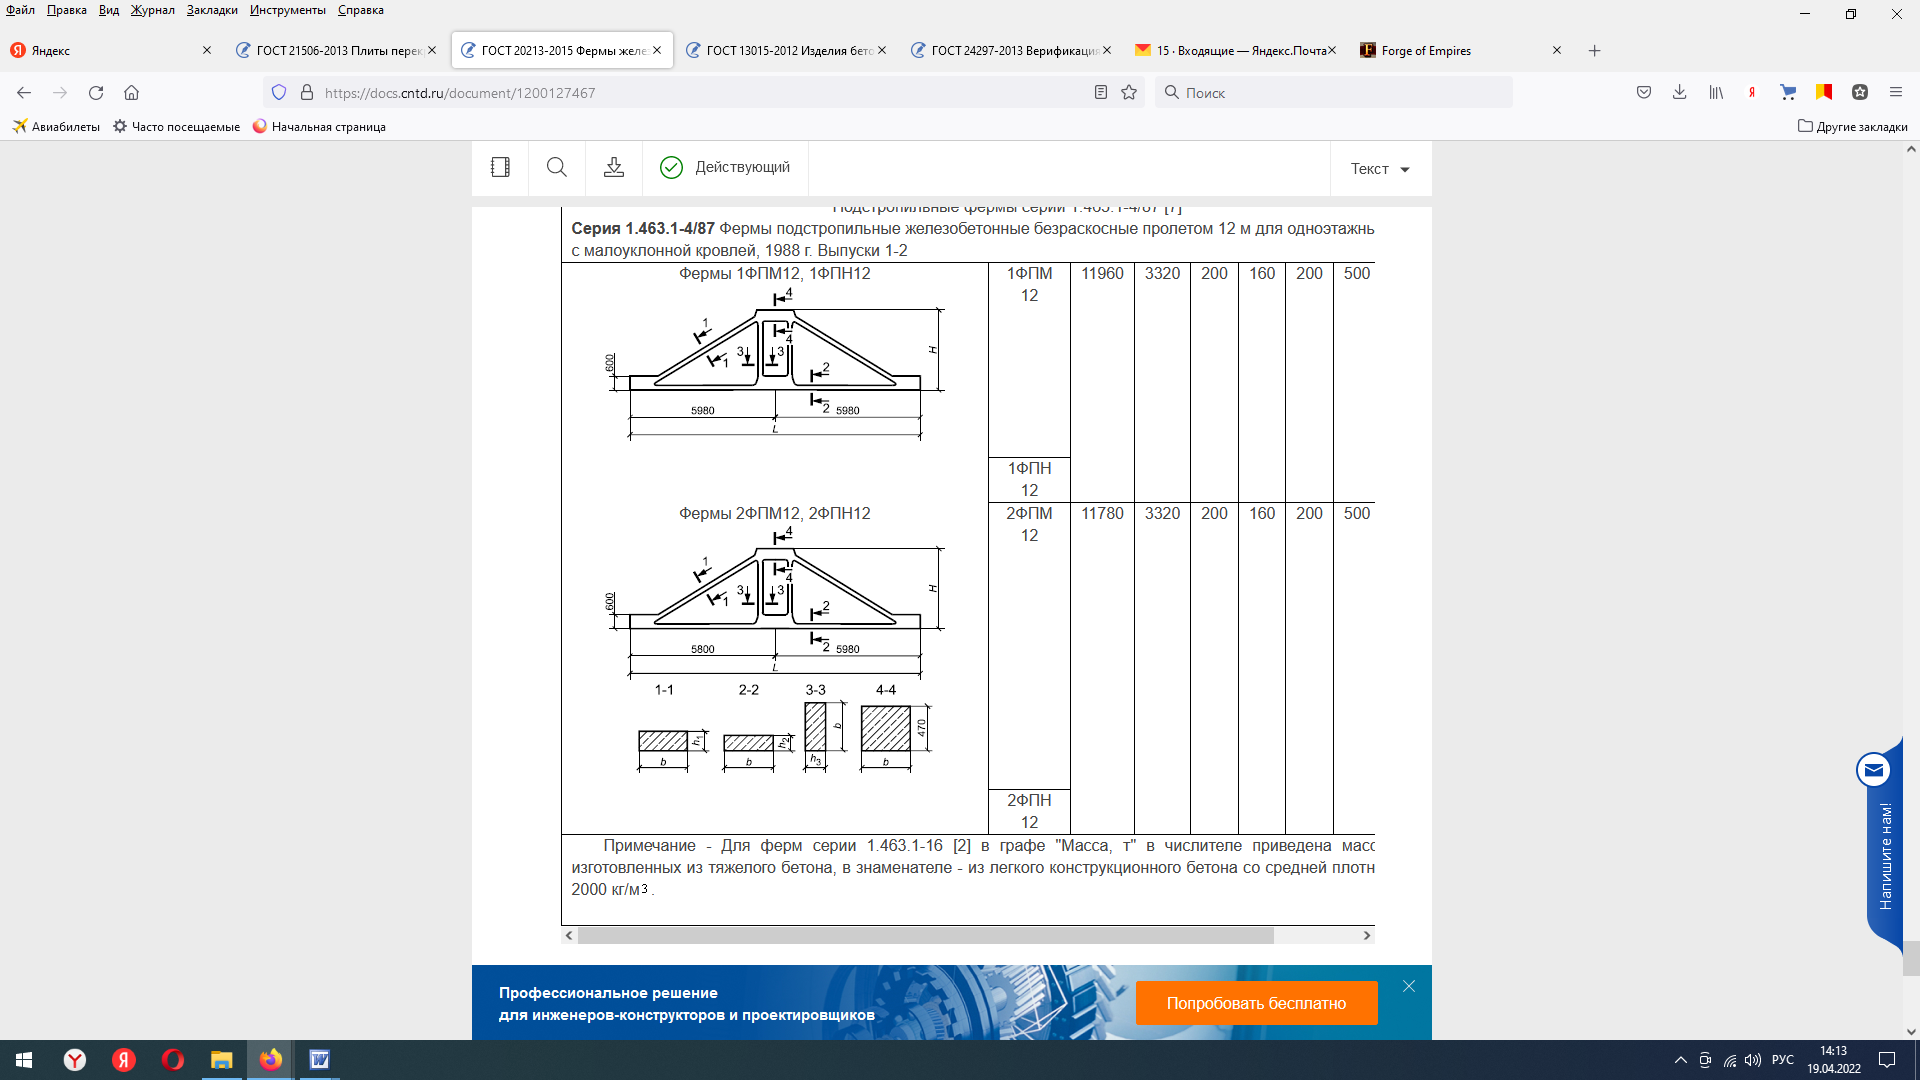
Task: Open the volume control in tray
Action: [x=1753, y=1060]
